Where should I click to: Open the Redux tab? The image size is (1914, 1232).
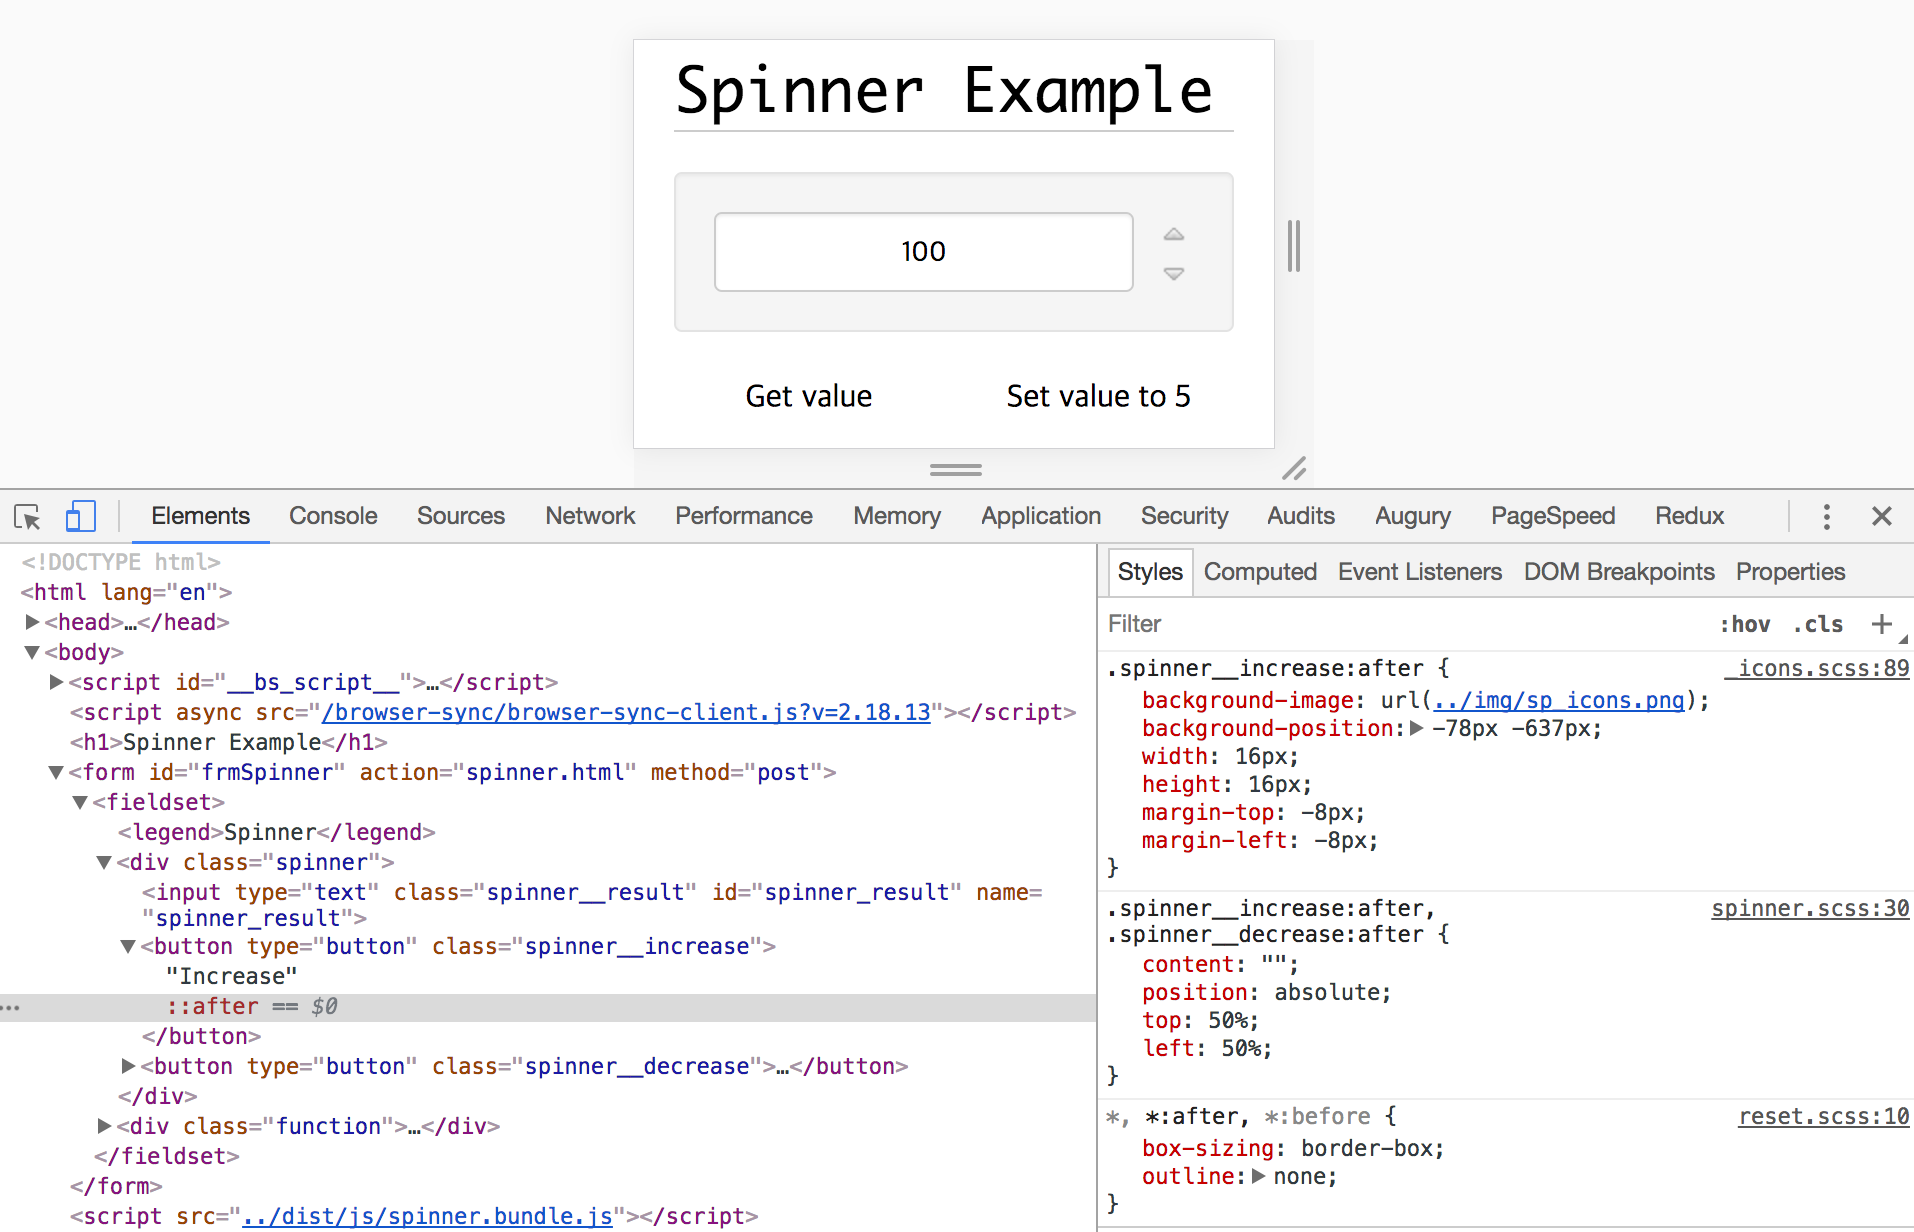[1690, 516]
